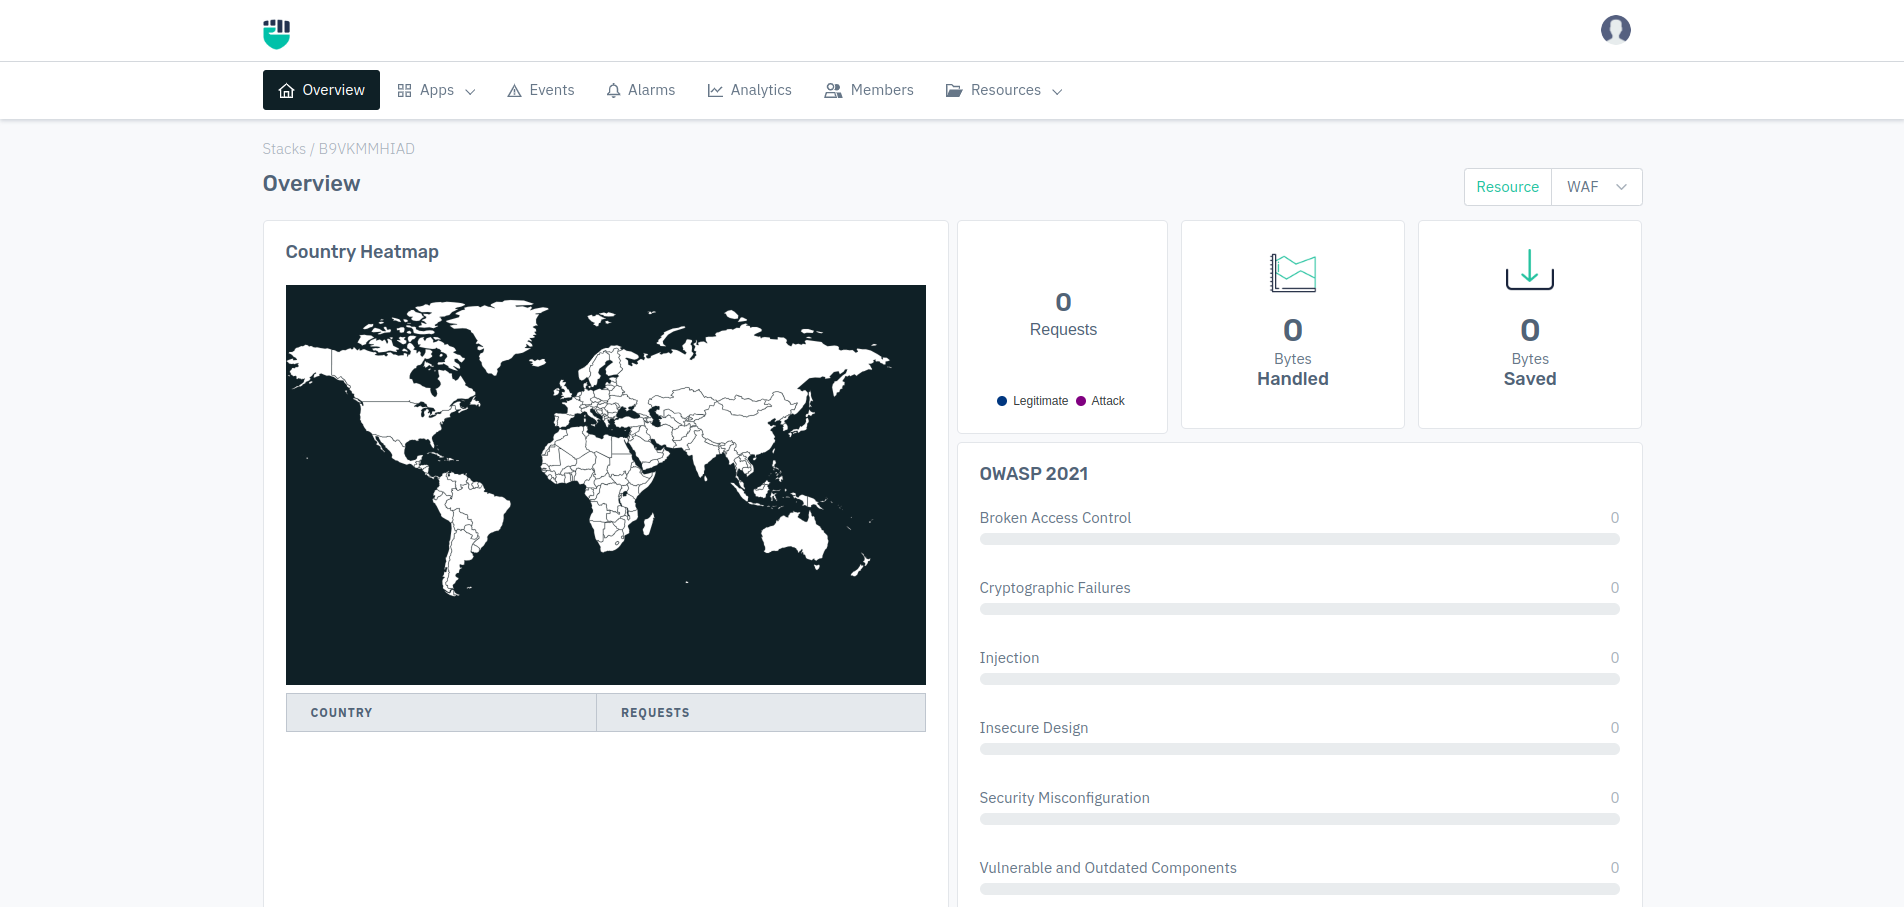The image size is (1904, 907).
Task: Click the world map heatmap
Action: (x=606, y=485)
